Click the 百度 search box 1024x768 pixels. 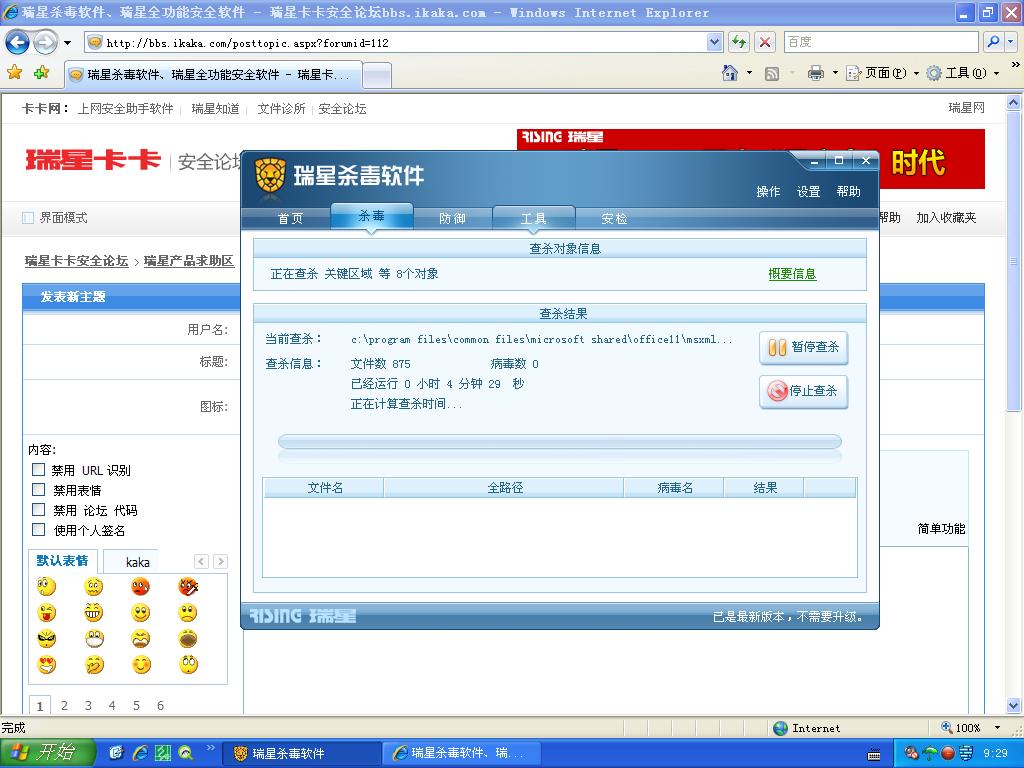click(881, 42)
